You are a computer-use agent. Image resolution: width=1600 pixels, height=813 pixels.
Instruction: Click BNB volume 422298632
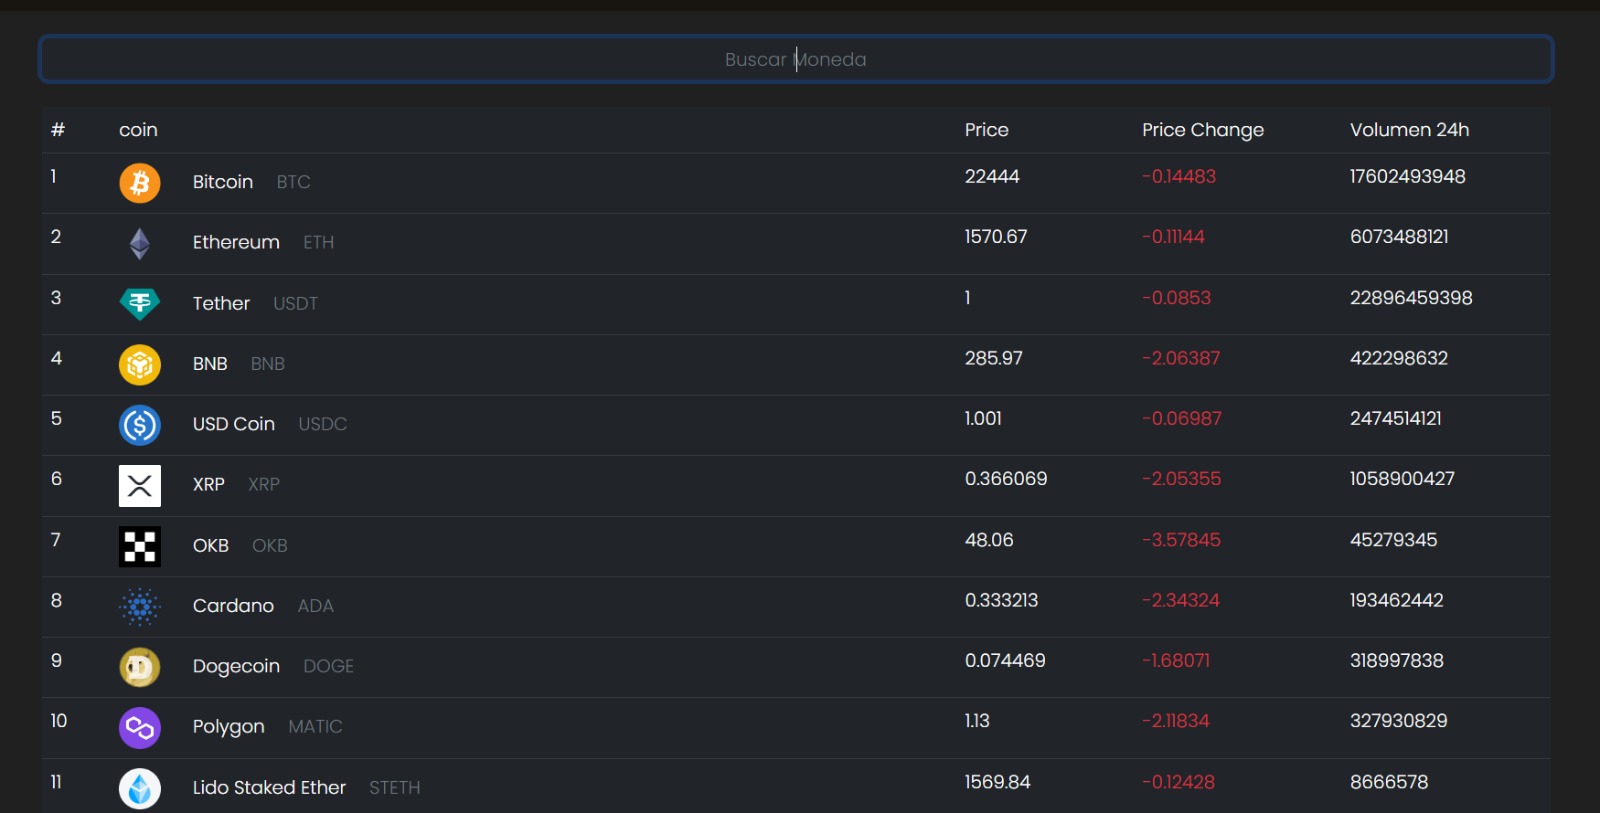1399,358
